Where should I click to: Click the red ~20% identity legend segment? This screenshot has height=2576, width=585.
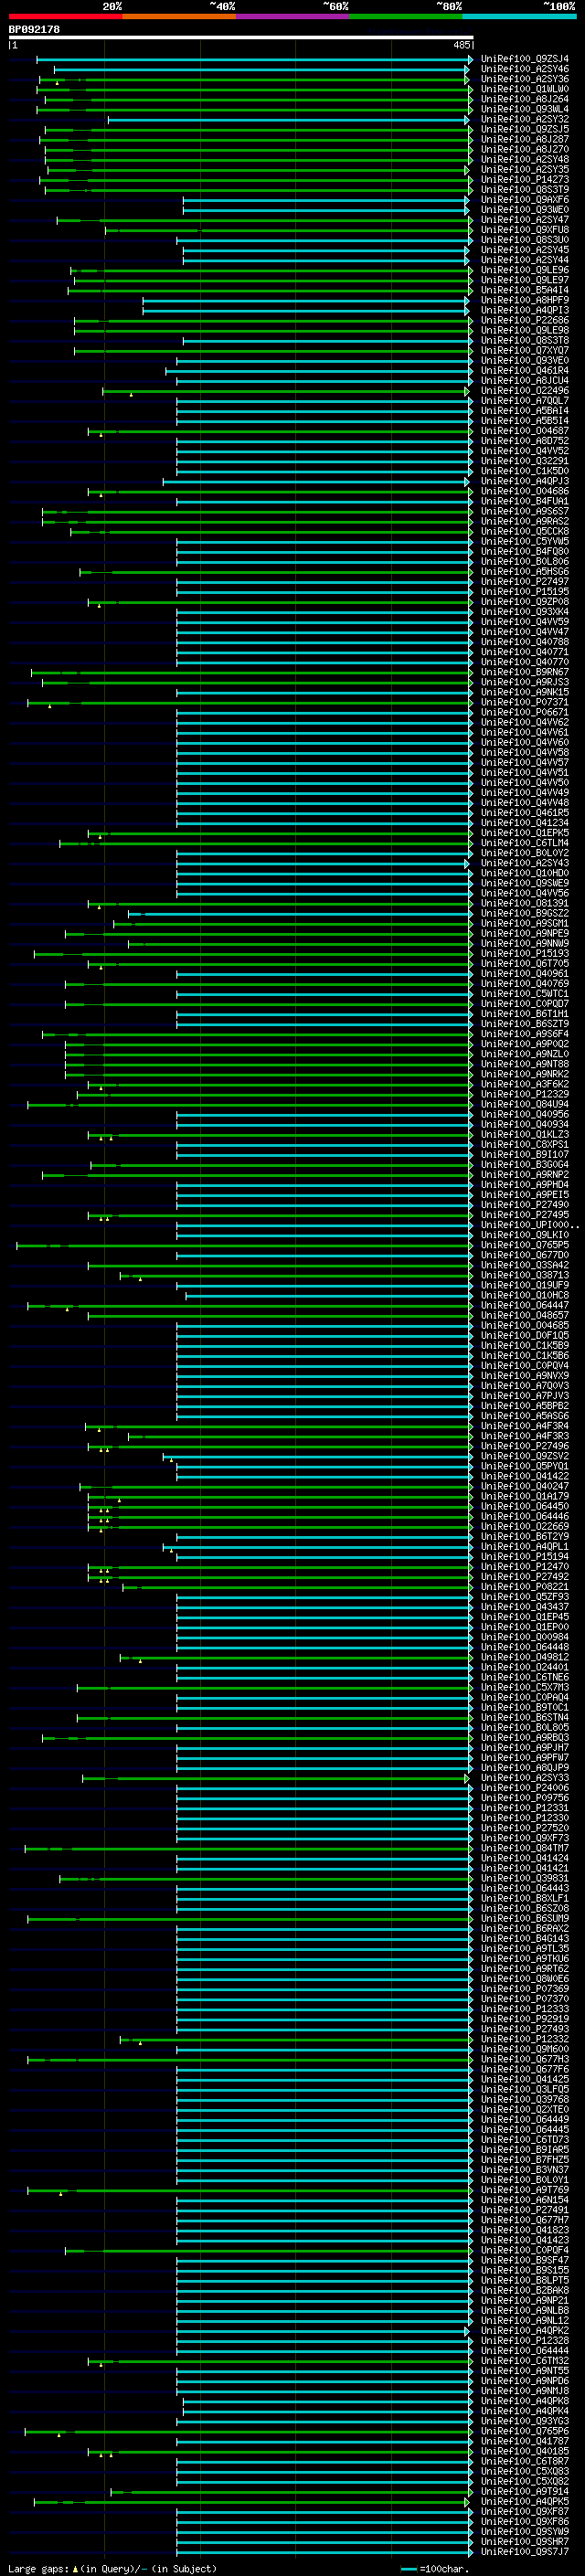pyautogui.click(x=65, y=16)
